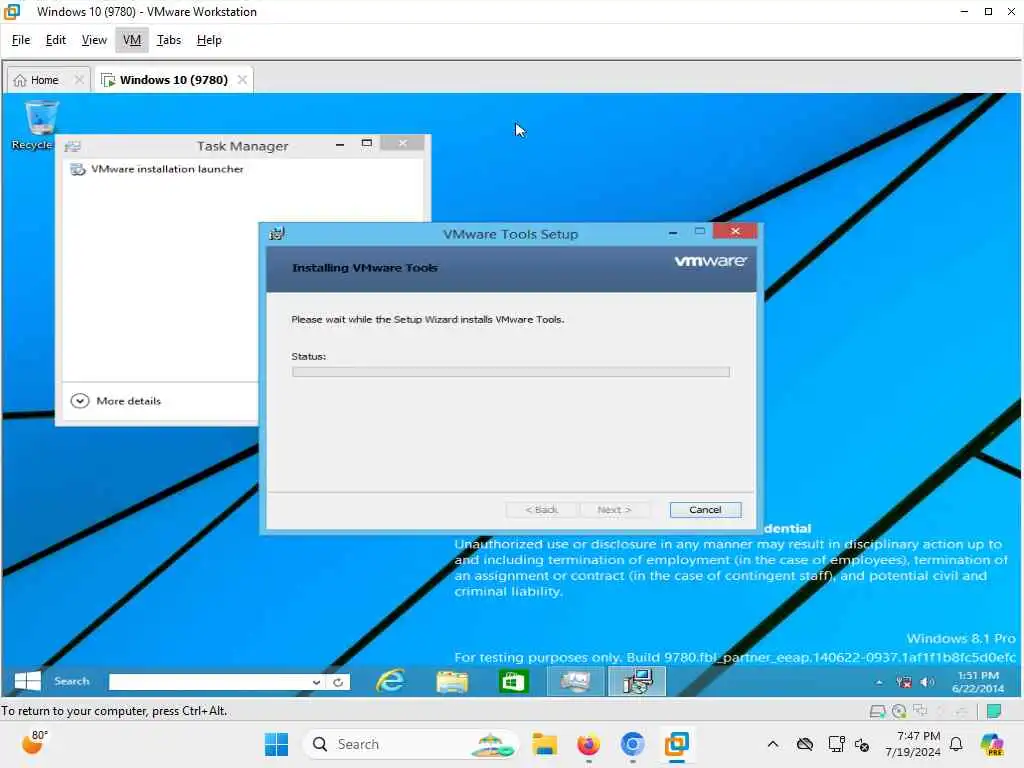Open host clock showing 7:47 PM

point(913,744)
